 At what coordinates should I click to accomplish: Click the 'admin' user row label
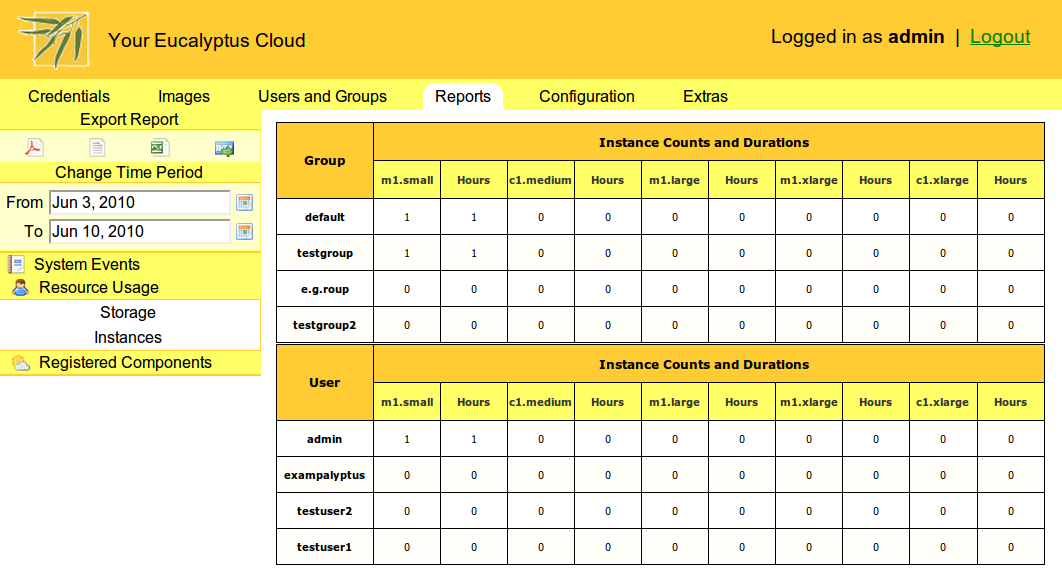coord(324,439)
